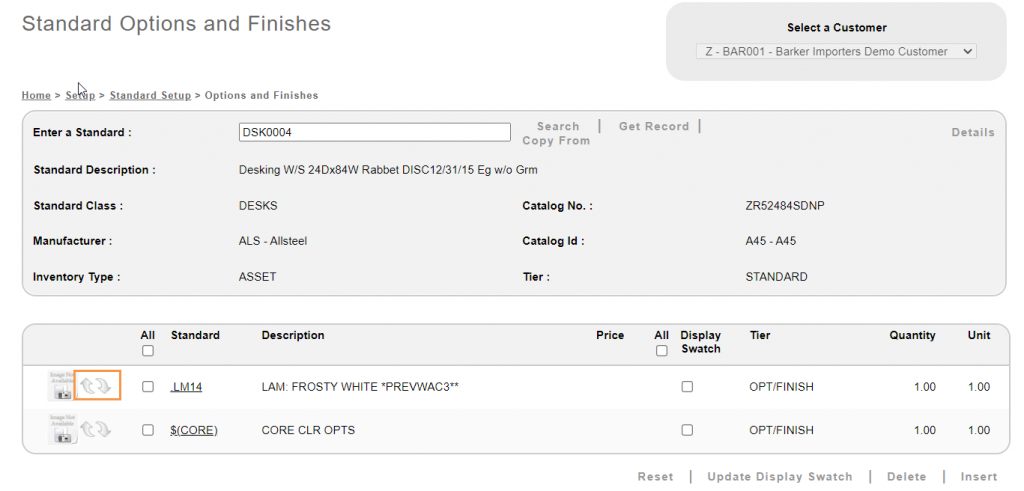Select the .LM14 row checkbox
Image resolution: width=1024 pixels, height=491 pixels.
point(148,387)
